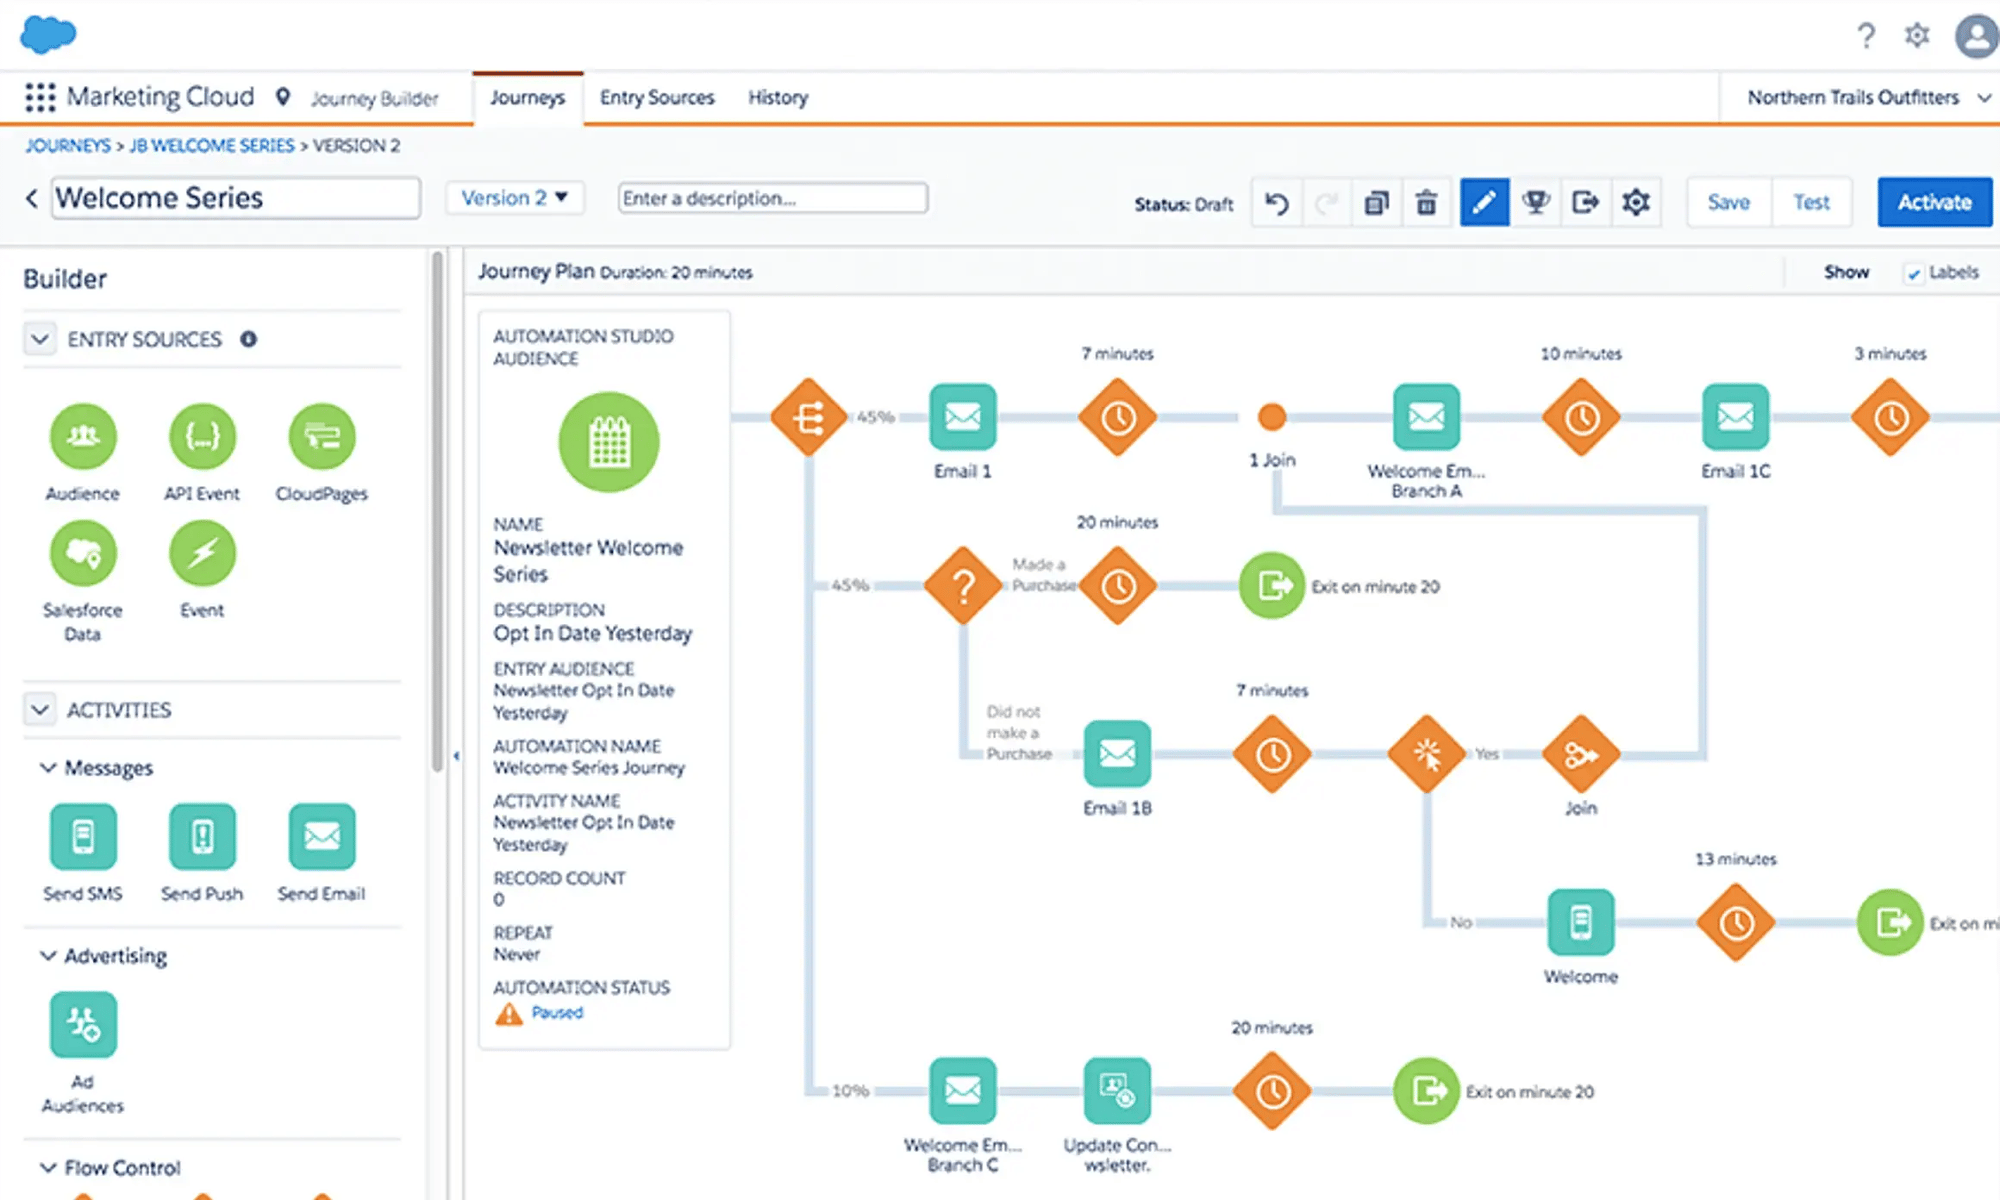Click the 1 Join merge point

(x=1272, y=416)
